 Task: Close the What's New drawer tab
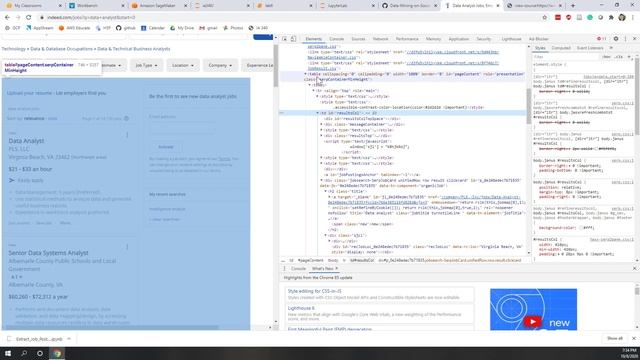(x=337, y=269)
